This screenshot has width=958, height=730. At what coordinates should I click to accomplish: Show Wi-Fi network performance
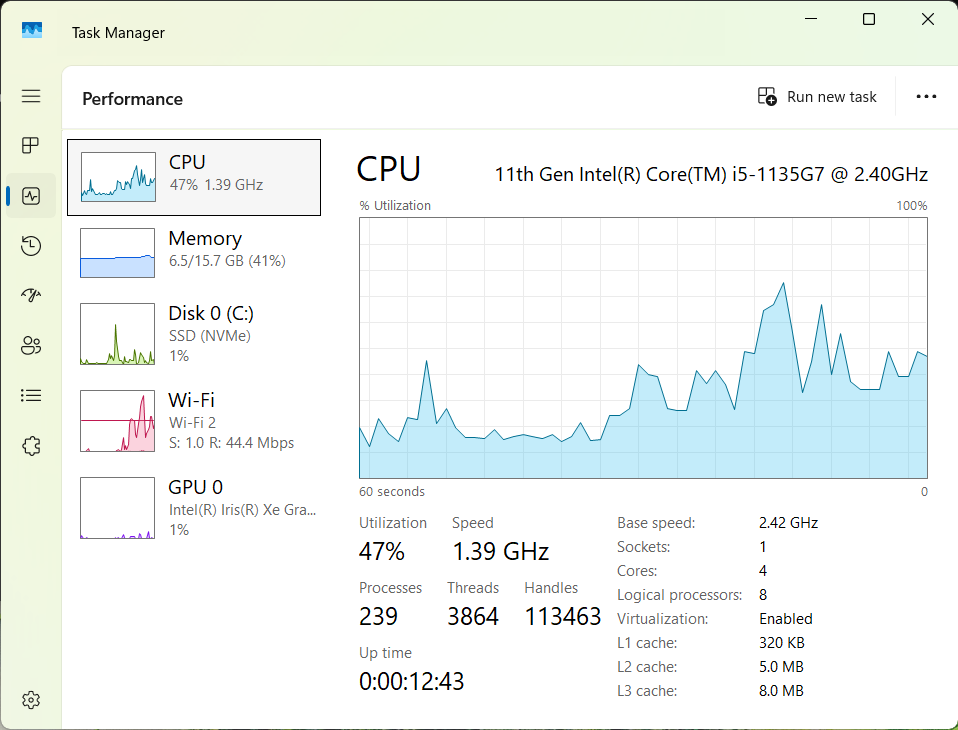(x=194, y=421)
